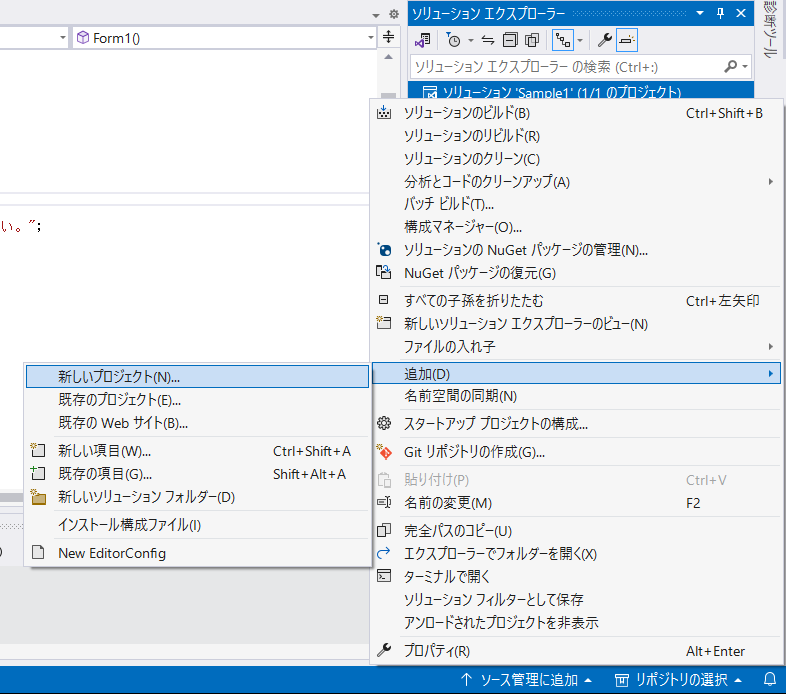This screenshot has width=786, height=694.
Task: Click ソース管理に追加 in the status bar
Action: [x=526, y=679]
